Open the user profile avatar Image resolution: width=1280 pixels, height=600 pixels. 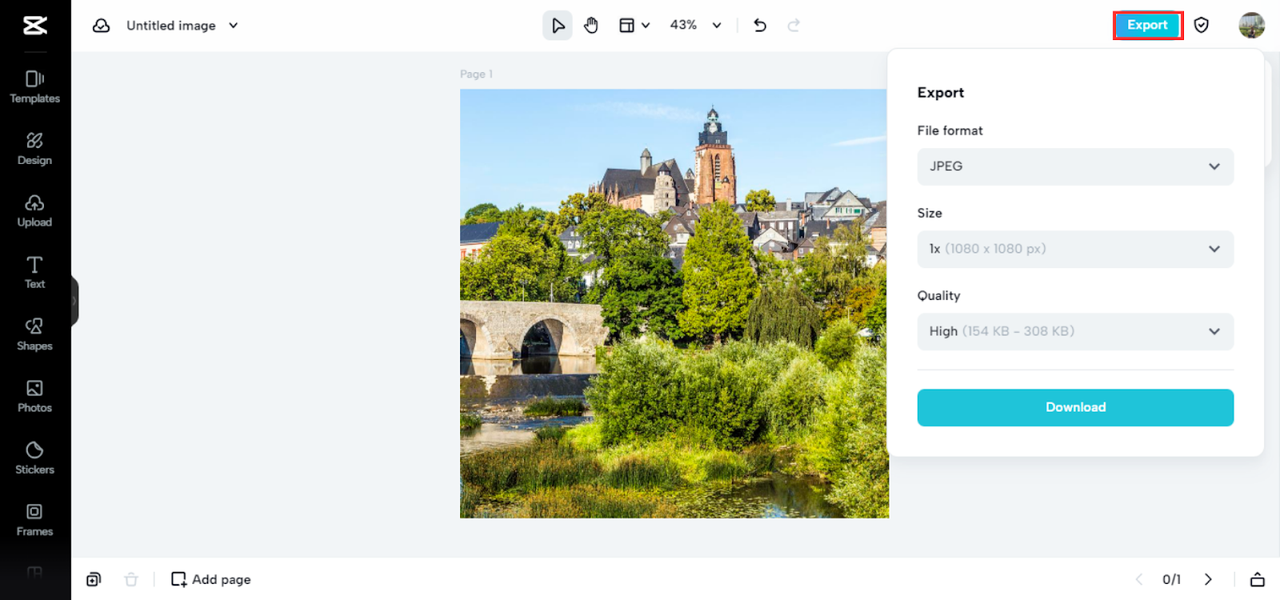point(1252,26)
